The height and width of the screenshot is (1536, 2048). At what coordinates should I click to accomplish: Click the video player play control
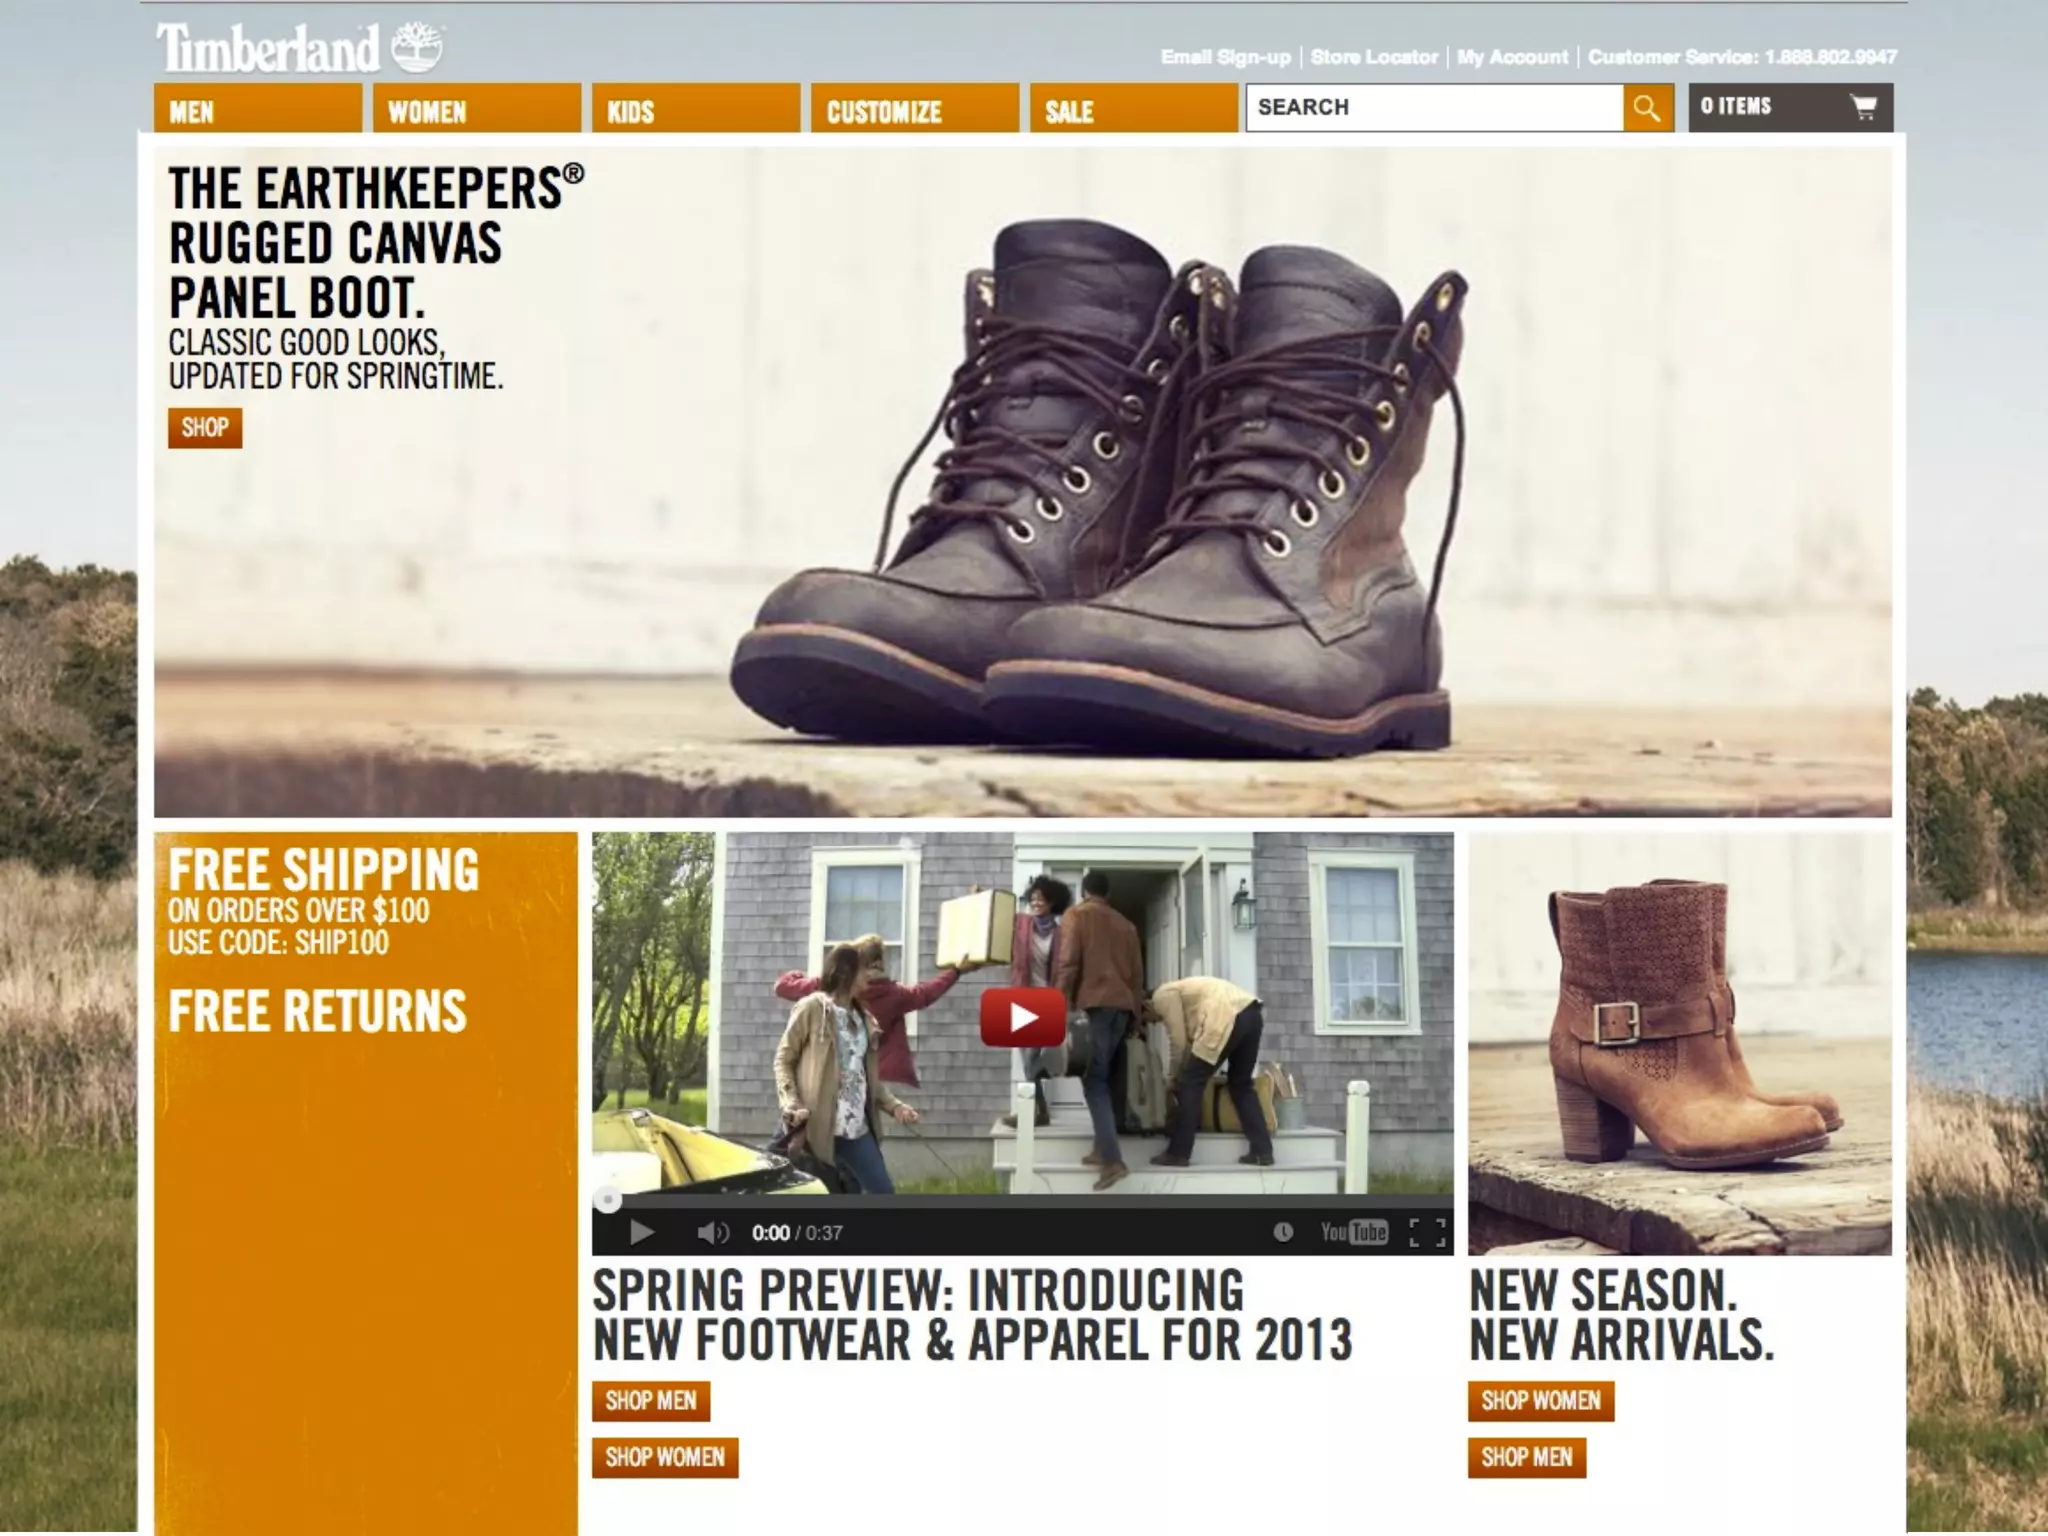(642, 1232)
